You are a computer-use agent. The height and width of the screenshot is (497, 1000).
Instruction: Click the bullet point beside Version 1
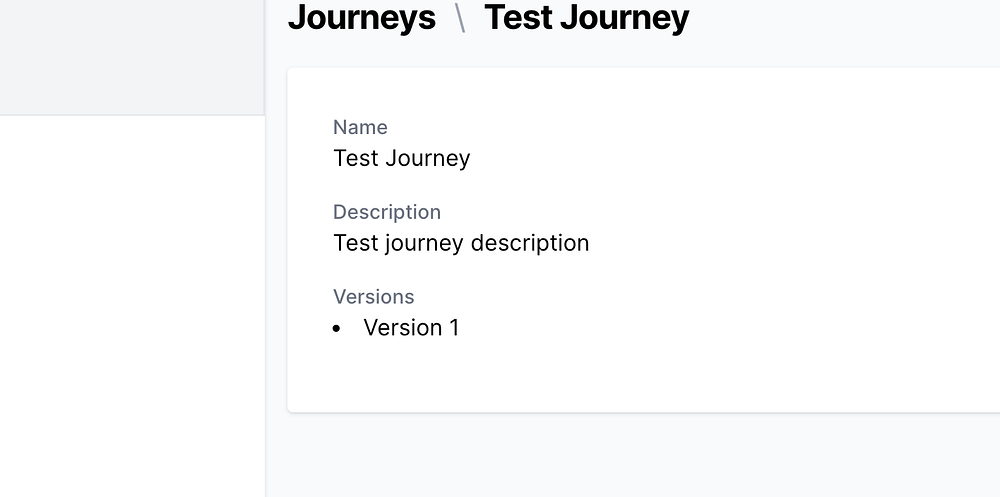point(337,329)
